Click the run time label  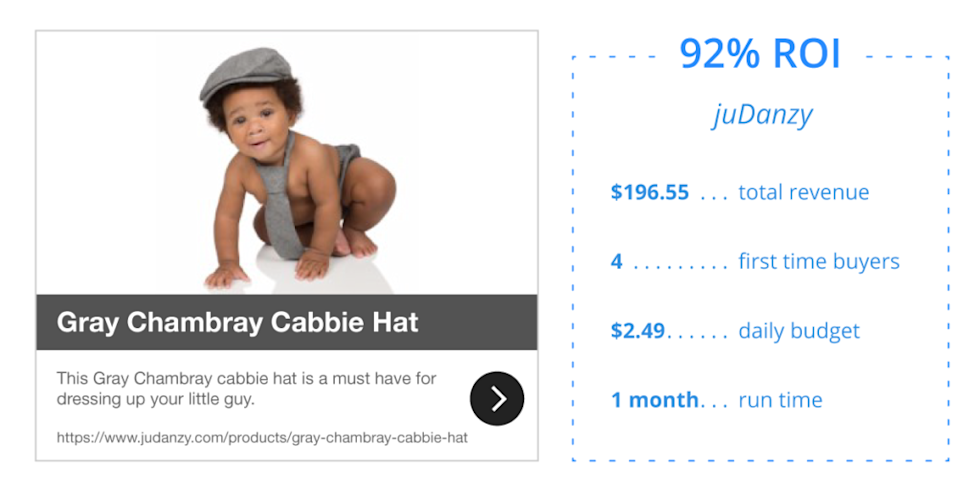coord(780,400)
